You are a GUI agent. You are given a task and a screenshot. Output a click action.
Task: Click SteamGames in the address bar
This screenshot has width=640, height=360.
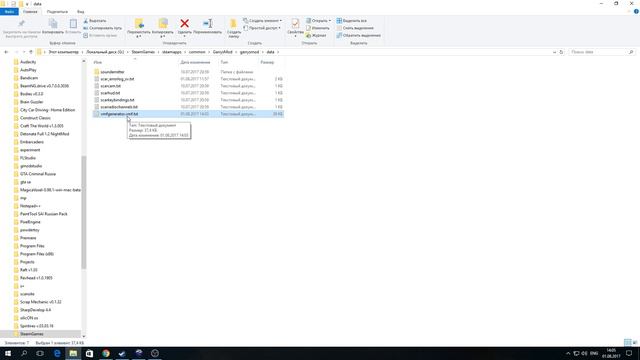pyautogui.click(x=143, y=52)
